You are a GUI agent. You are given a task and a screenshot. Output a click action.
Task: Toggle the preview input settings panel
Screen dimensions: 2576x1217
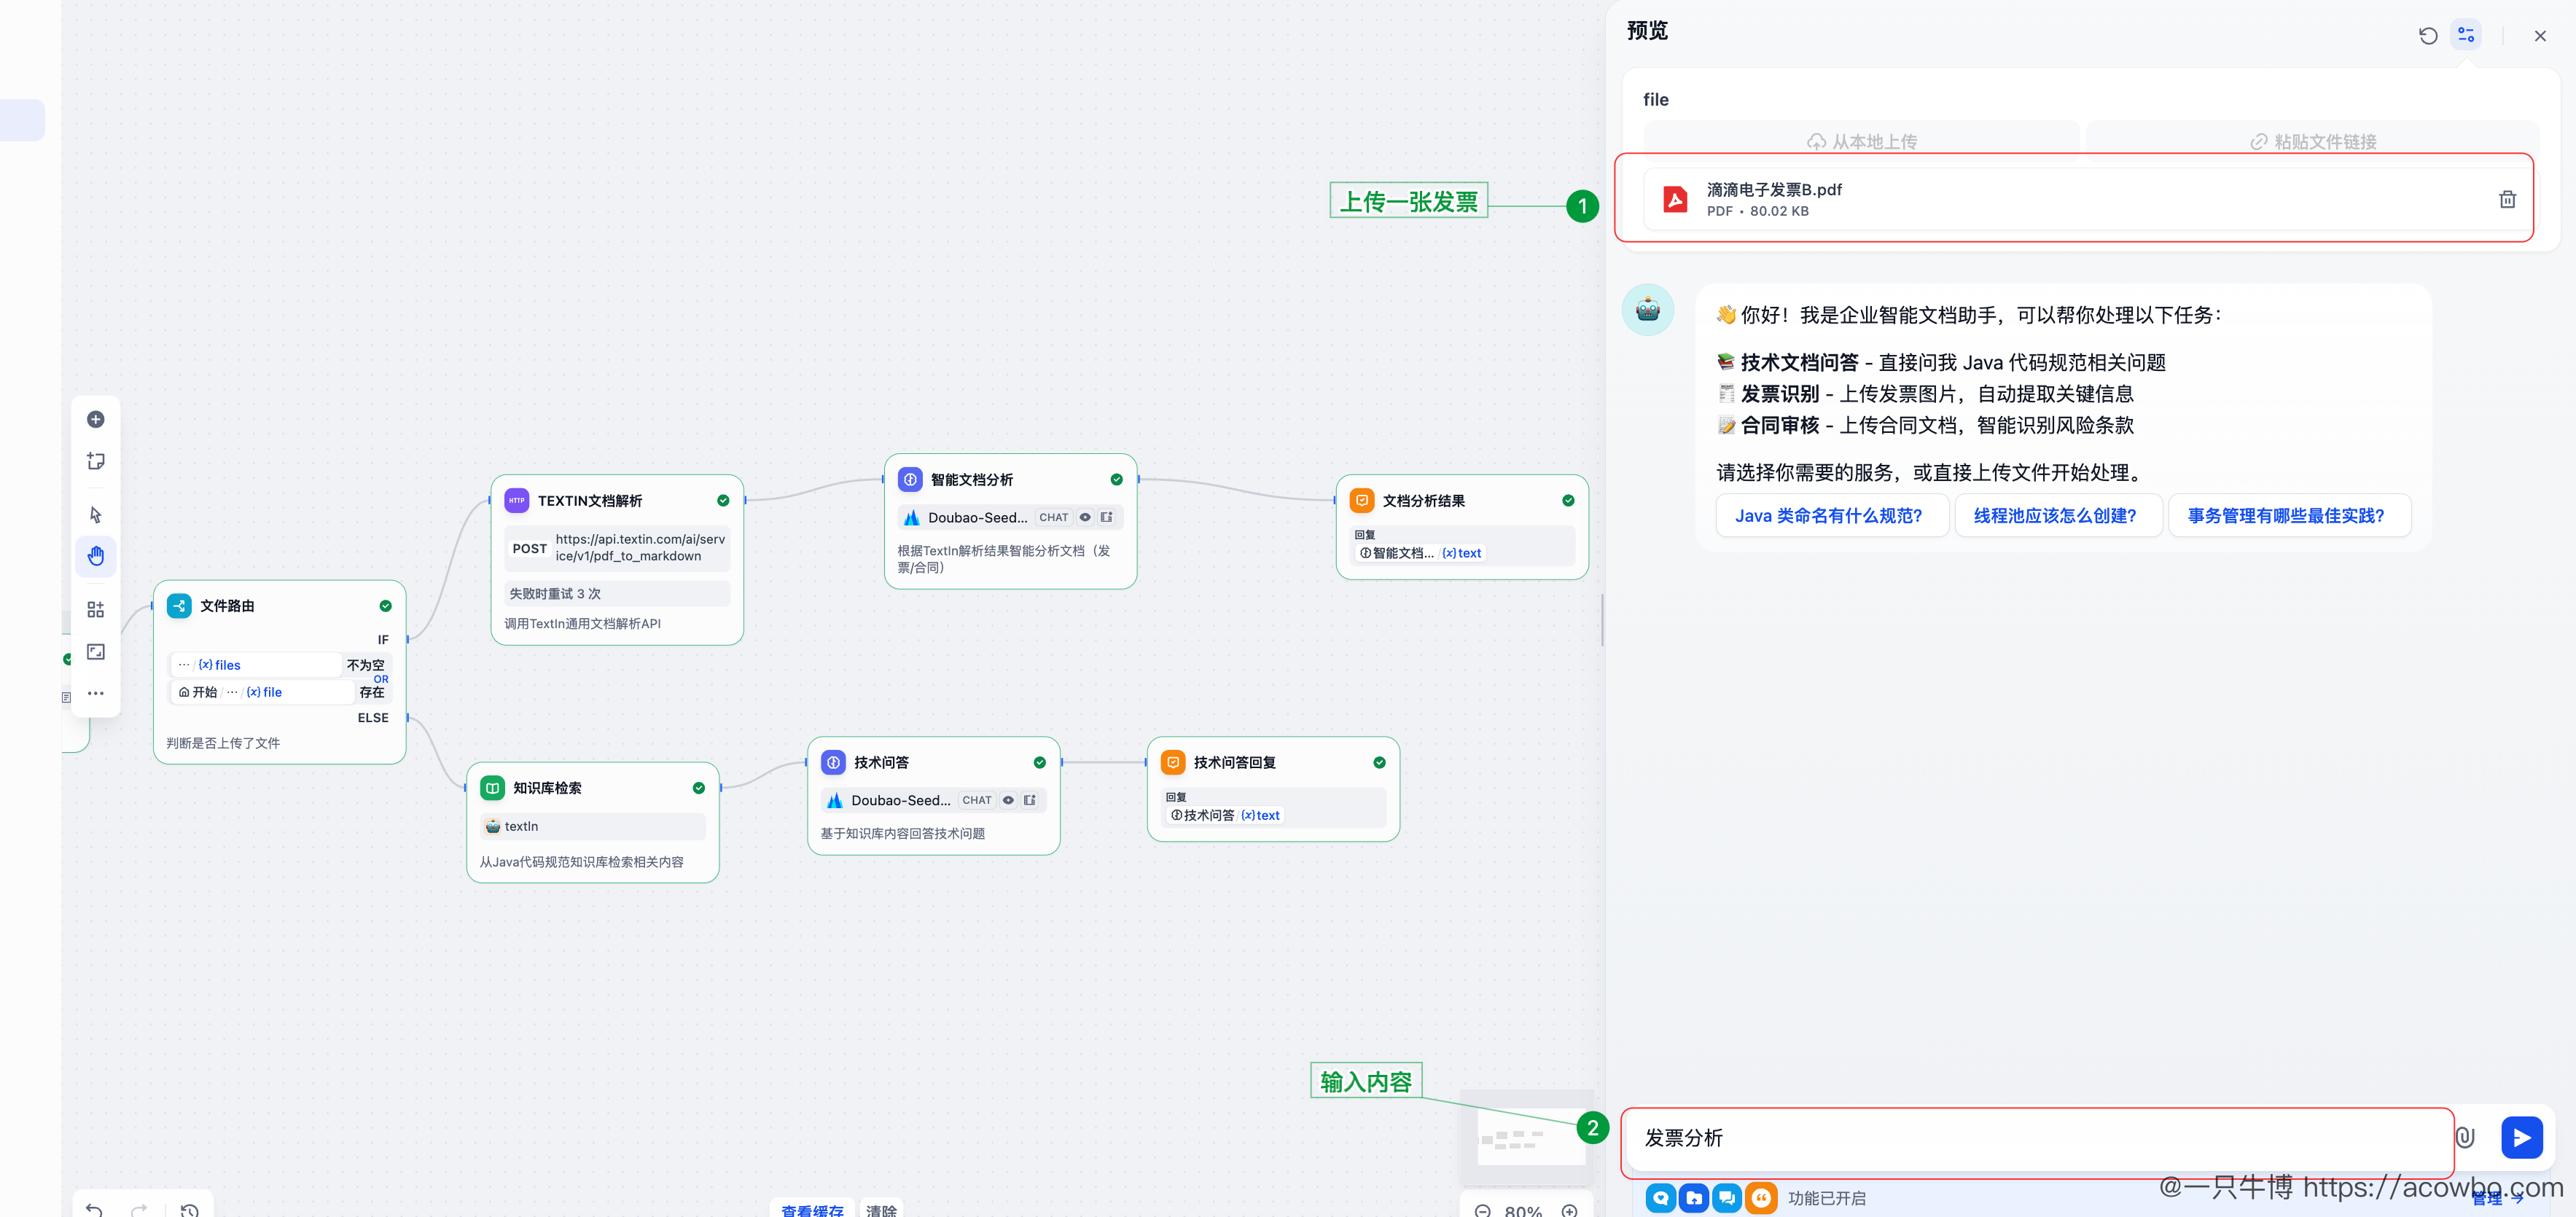coord(2466,36)
